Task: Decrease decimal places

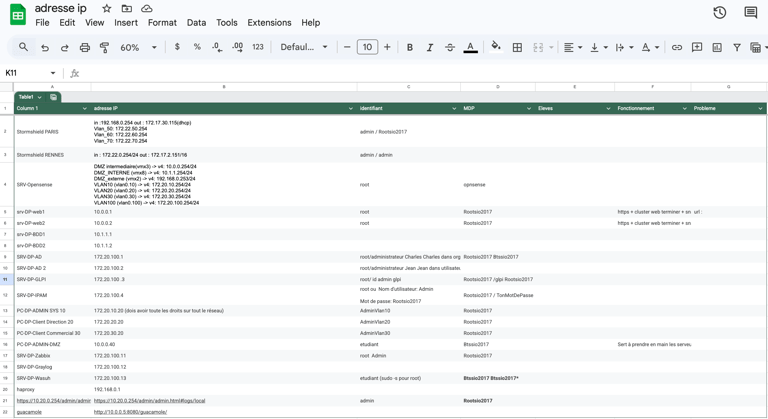Action: pos(217,47)
